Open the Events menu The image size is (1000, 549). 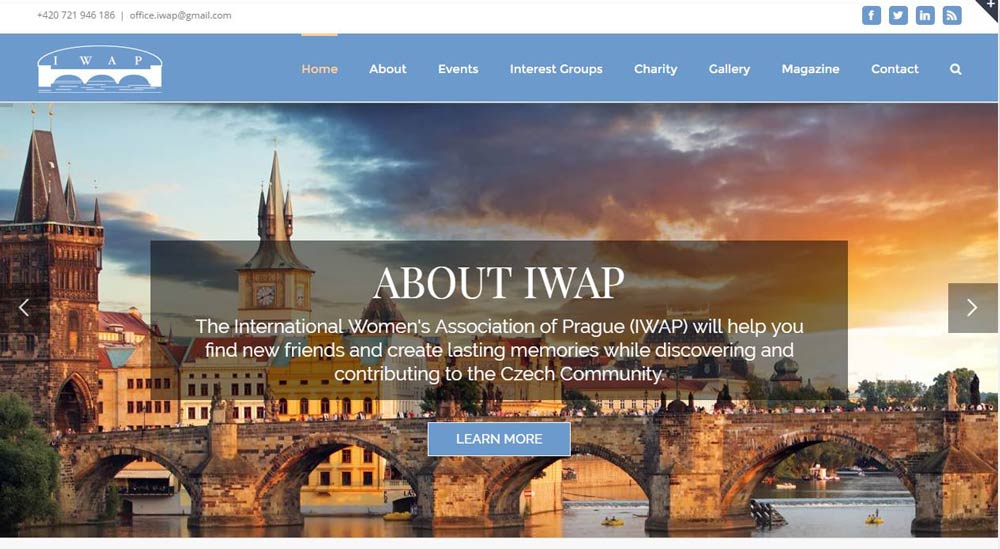tap(458, 69)
